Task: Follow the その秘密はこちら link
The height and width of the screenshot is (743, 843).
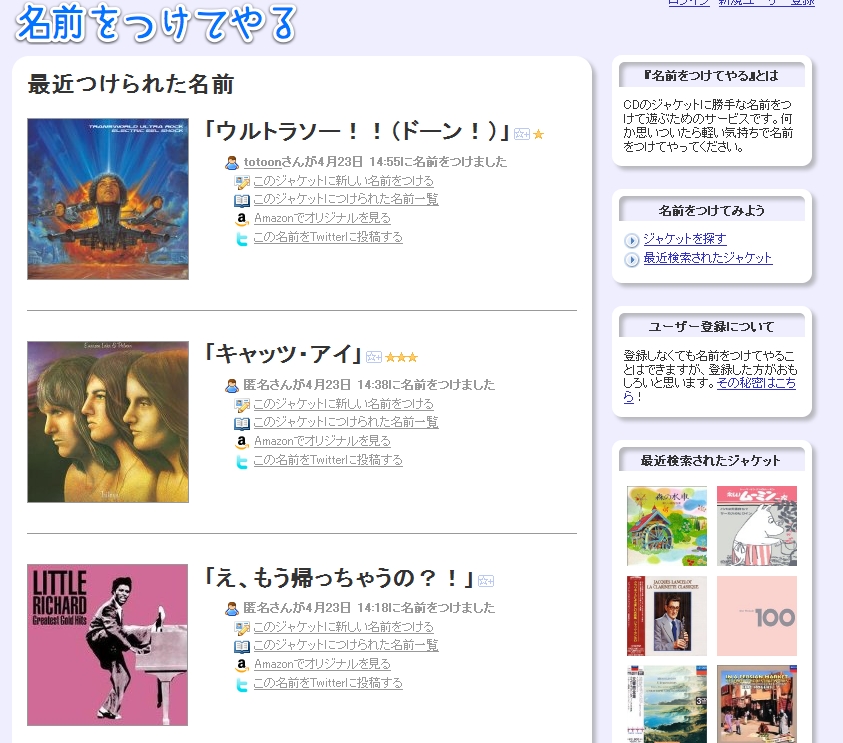Action: 756,383
